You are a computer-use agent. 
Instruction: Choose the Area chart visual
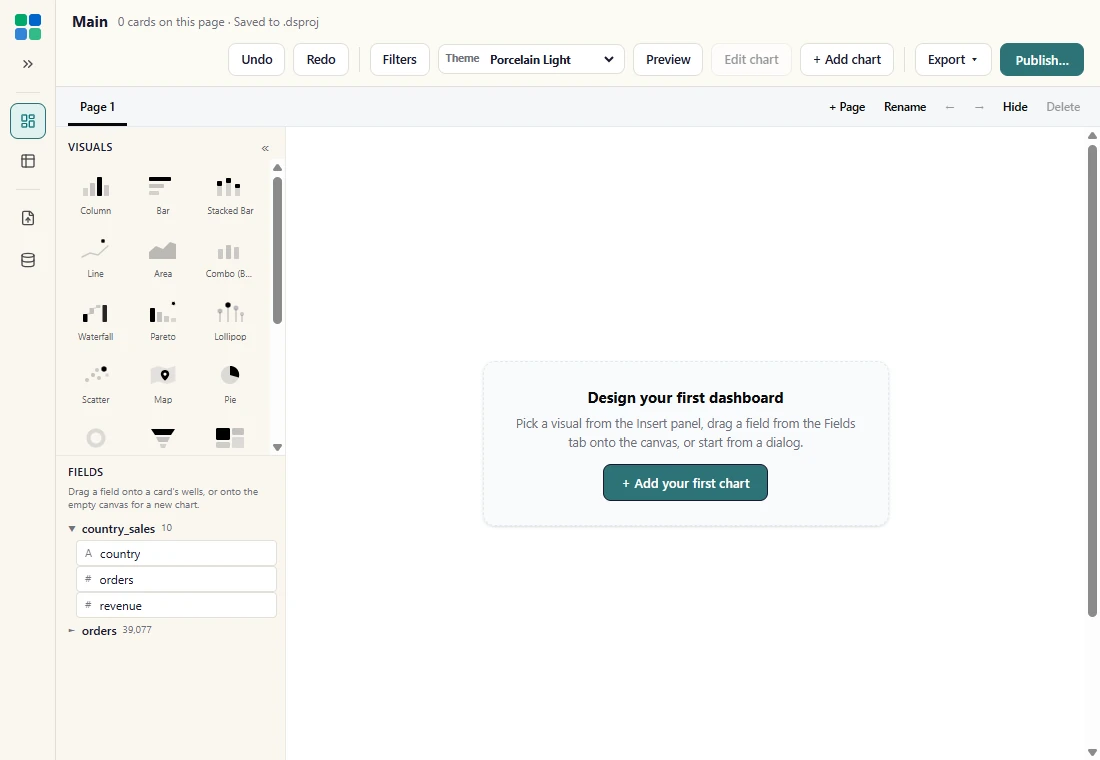[163, 258]
